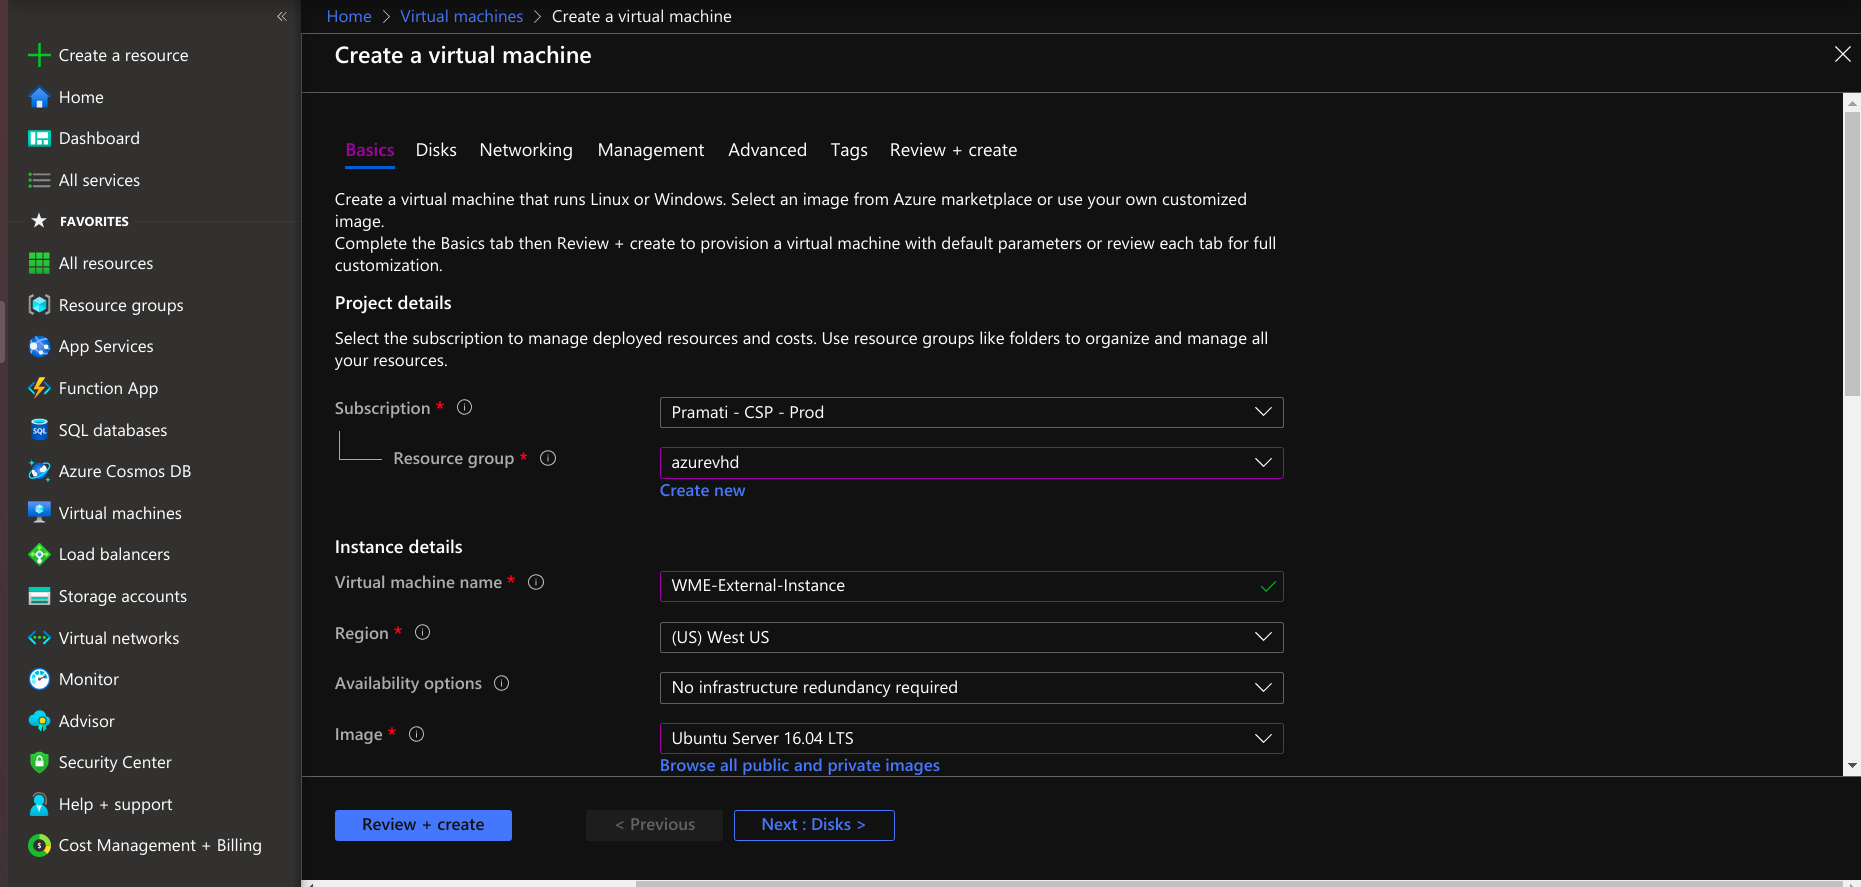Switch to the Disks tab
1861x887 pixels.
[436, 150]
